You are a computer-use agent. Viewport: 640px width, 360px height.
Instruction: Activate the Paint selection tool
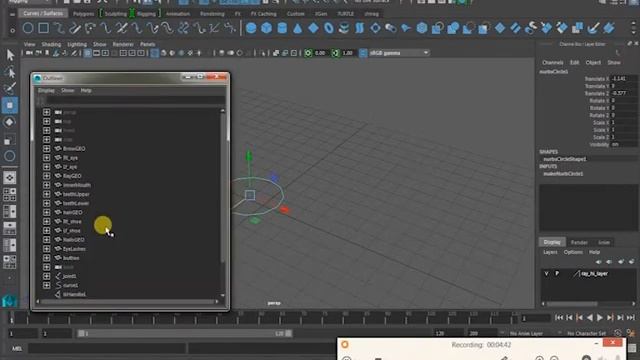point(10,88)
